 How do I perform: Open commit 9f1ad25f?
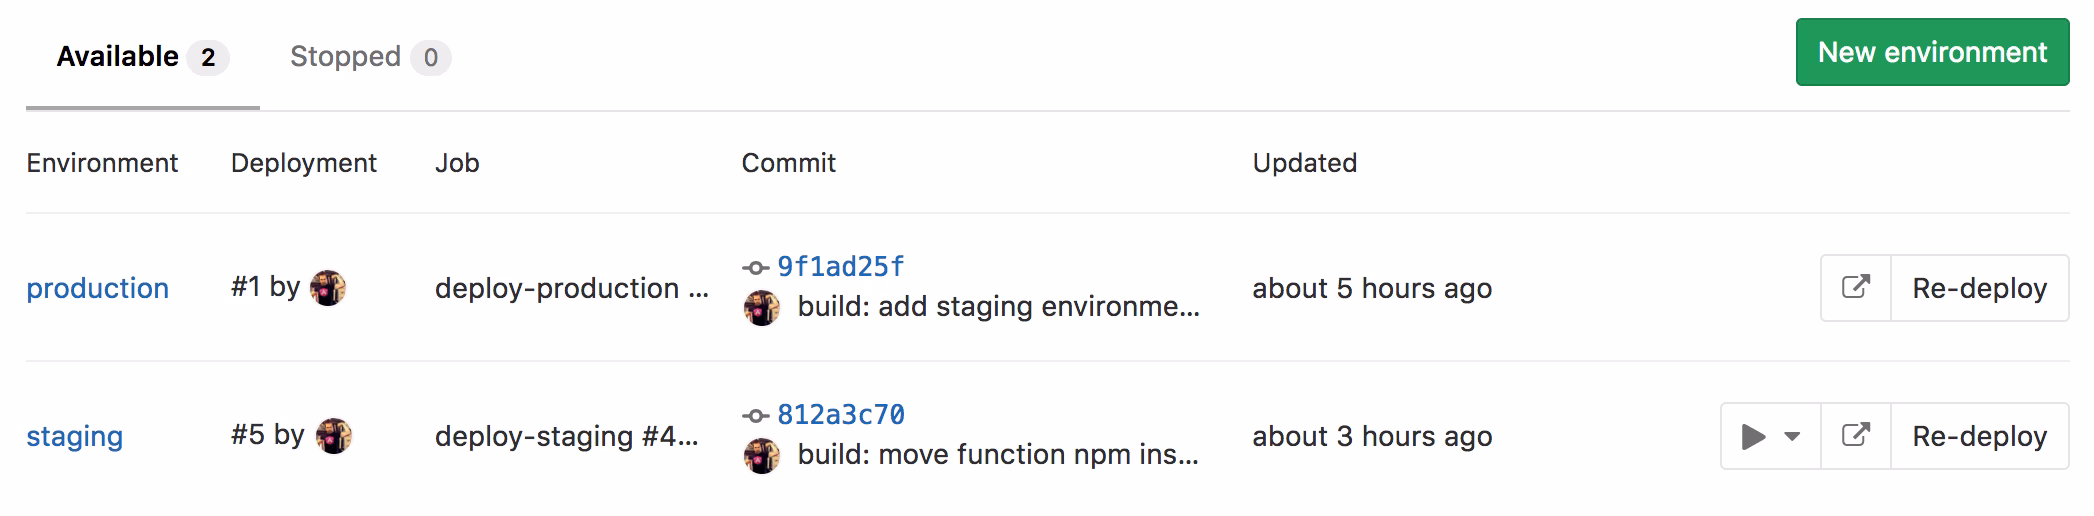840,267
